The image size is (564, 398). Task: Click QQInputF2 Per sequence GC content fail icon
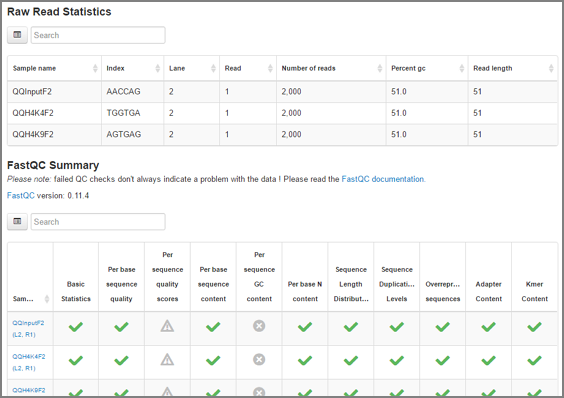[259, 326]
